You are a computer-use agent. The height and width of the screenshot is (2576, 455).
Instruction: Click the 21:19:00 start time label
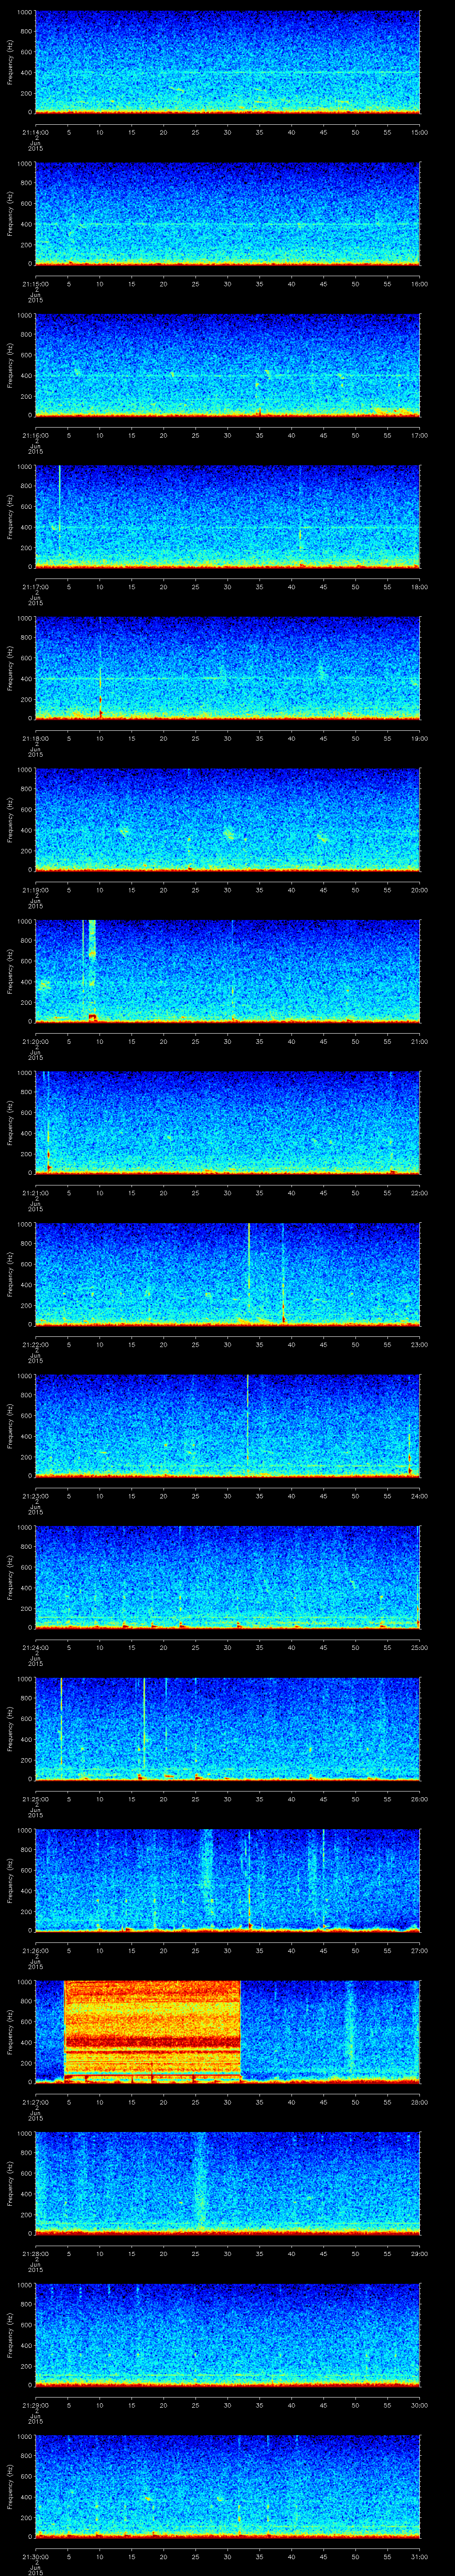tap(35, 890)
